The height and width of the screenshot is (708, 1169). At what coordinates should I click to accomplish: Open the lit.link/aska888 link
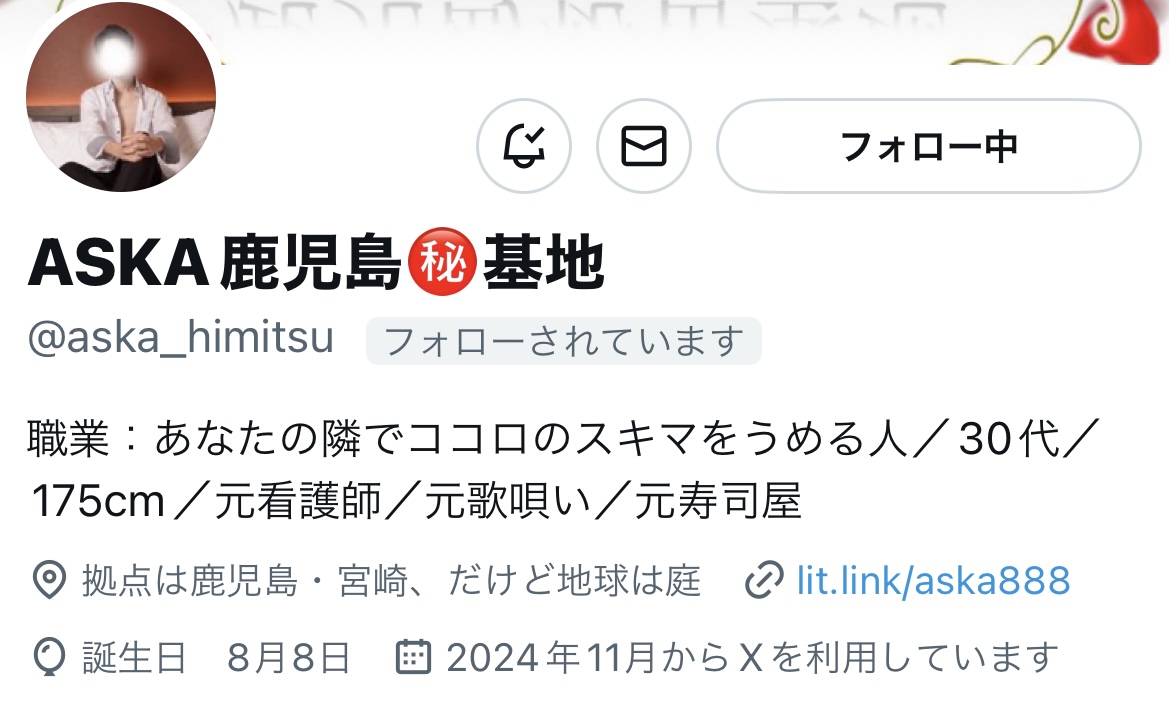(933, 581)
